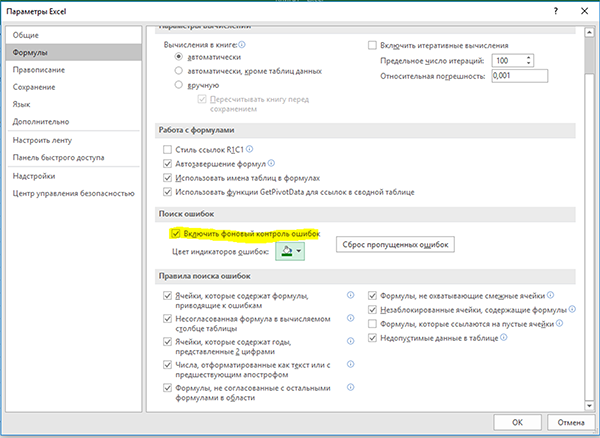
Task: Select автоматически calculation radio button
Action: coord(178,57)
